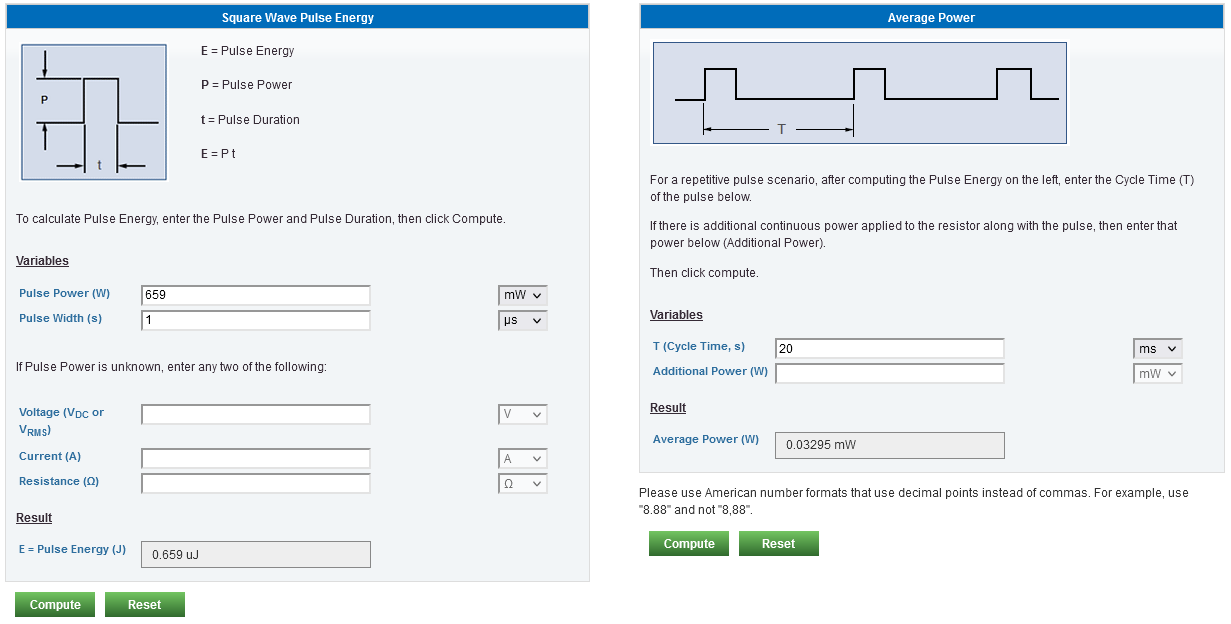
Task: Click the "E = P t" formula text
Action: click(x=218, y=154)
